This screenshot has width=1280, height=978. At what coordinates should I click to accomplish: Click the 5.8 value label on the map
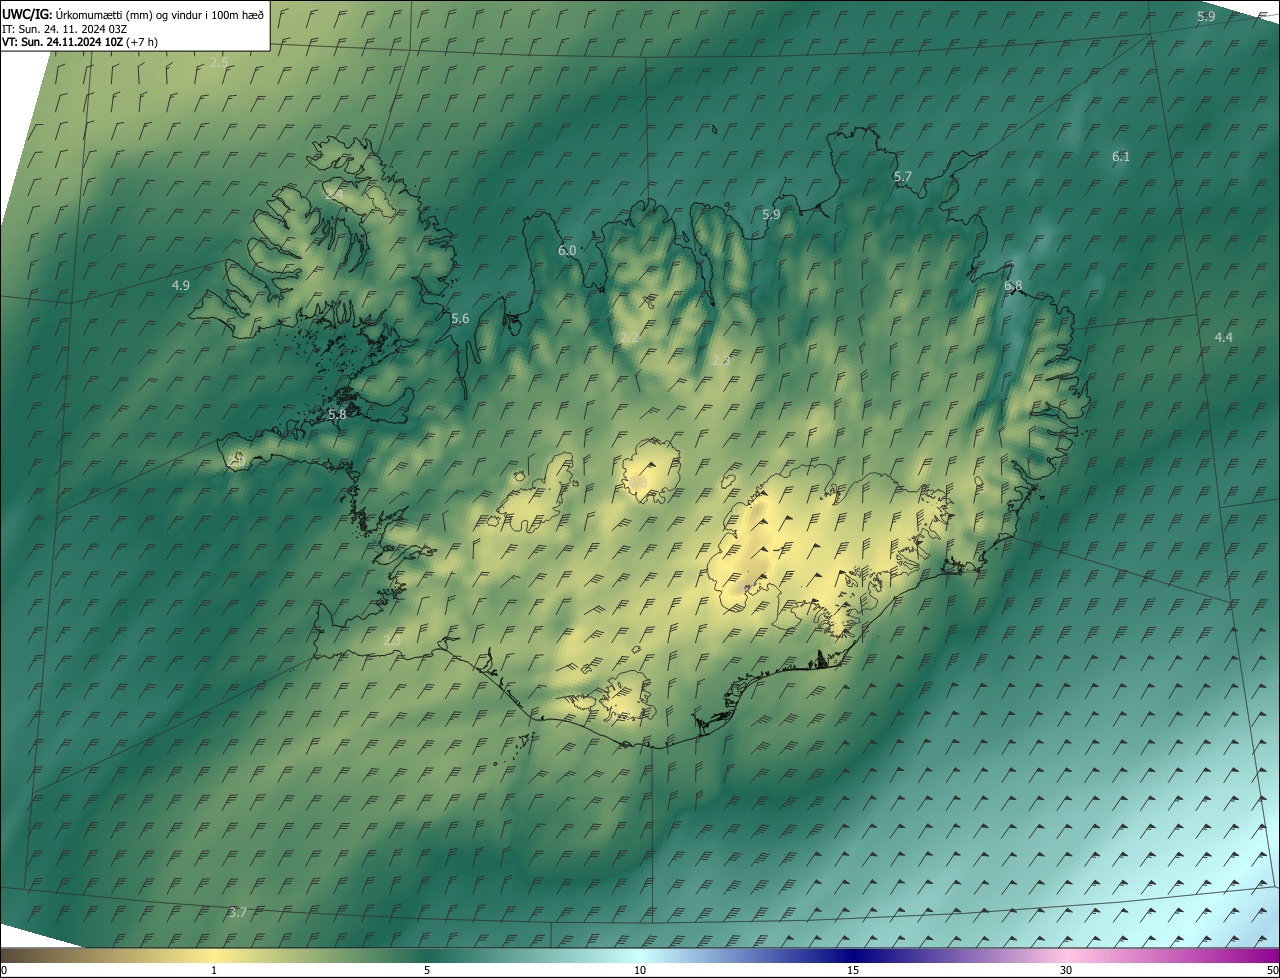click(x=337, y=414)
